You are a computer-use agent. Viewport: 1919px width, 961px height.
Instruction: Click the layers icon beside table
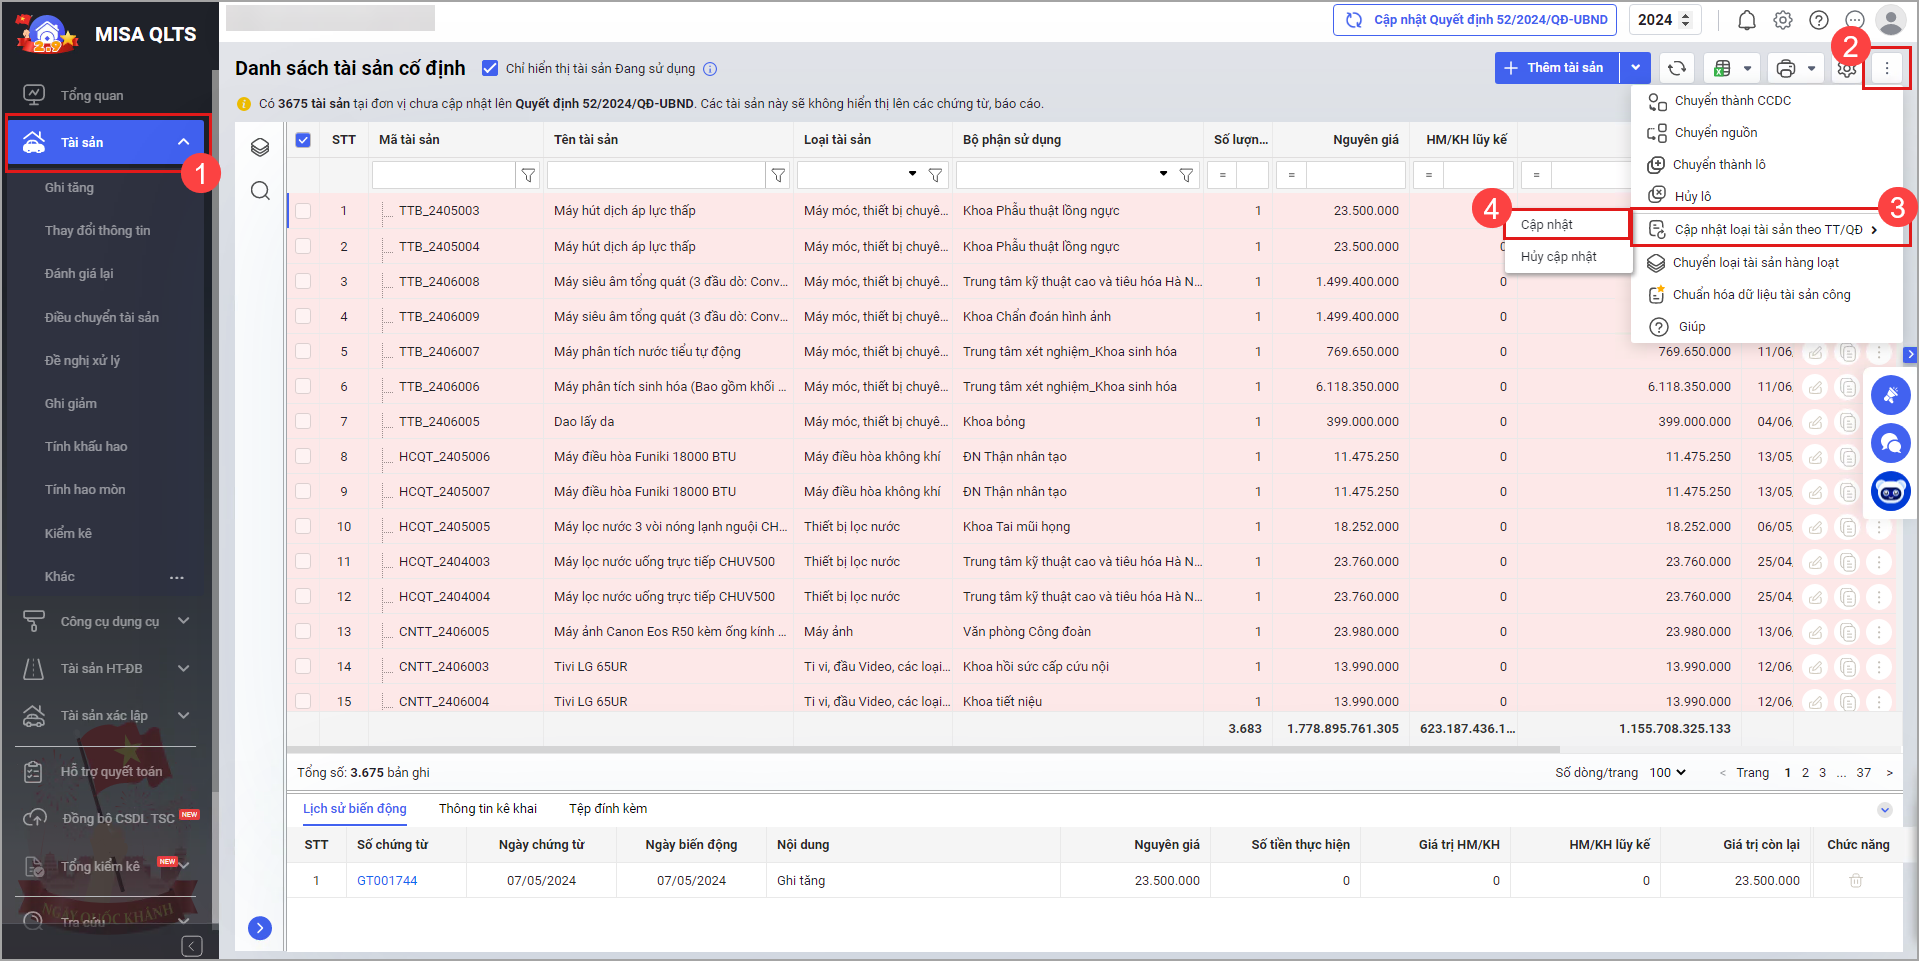[260, 147]
